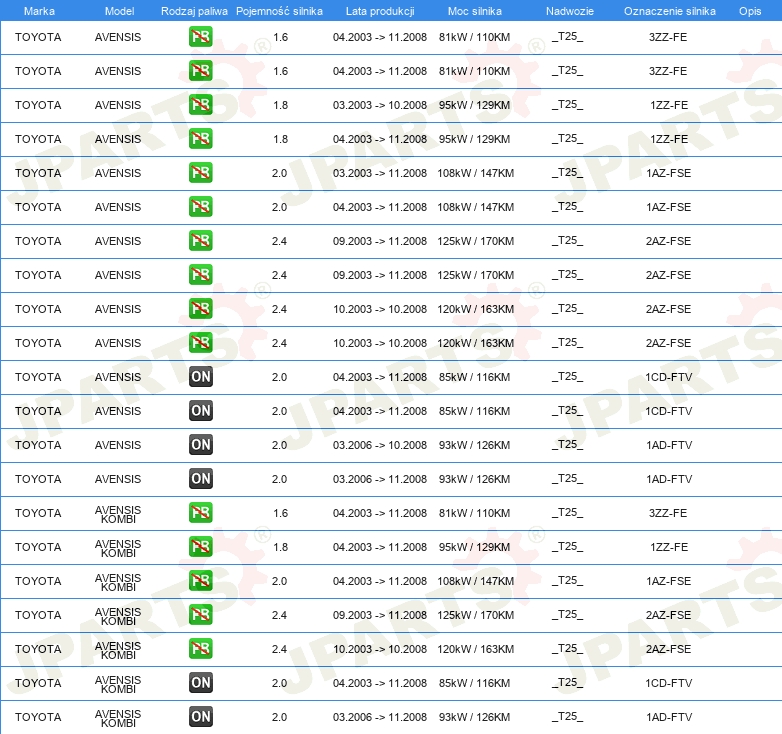The height and width of the screenshot is (734, 782).
Task: Click 1CD-FTV engine code in Kombi row
Action: (x=669, y=683)
